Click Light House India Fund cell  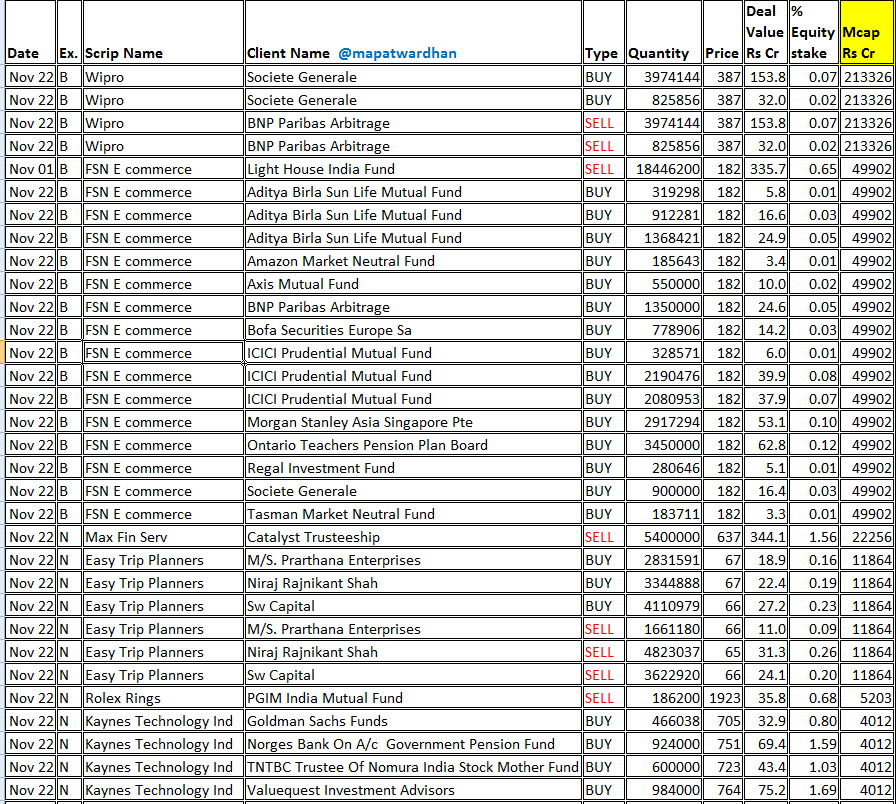413,169
